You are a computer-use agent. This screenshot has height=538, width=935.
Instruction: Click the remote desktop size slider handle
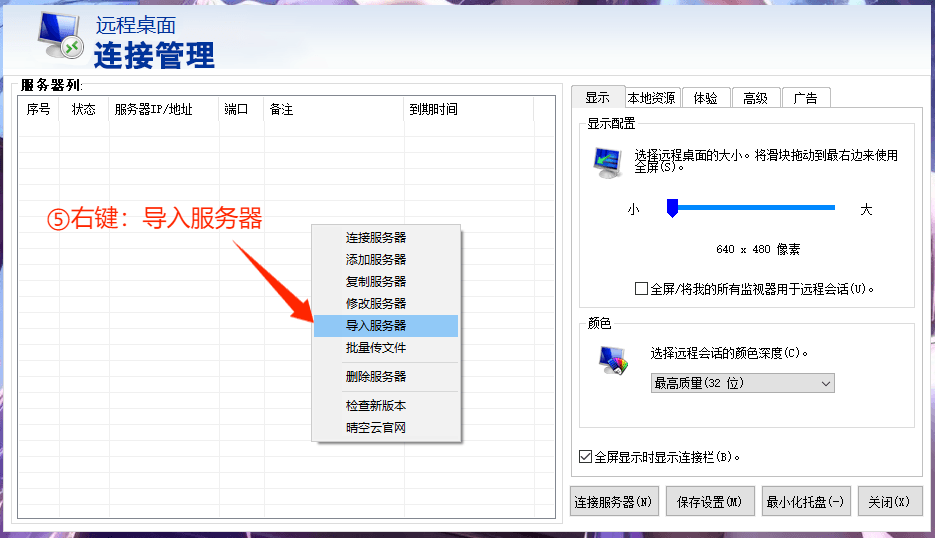pos(673,208)
